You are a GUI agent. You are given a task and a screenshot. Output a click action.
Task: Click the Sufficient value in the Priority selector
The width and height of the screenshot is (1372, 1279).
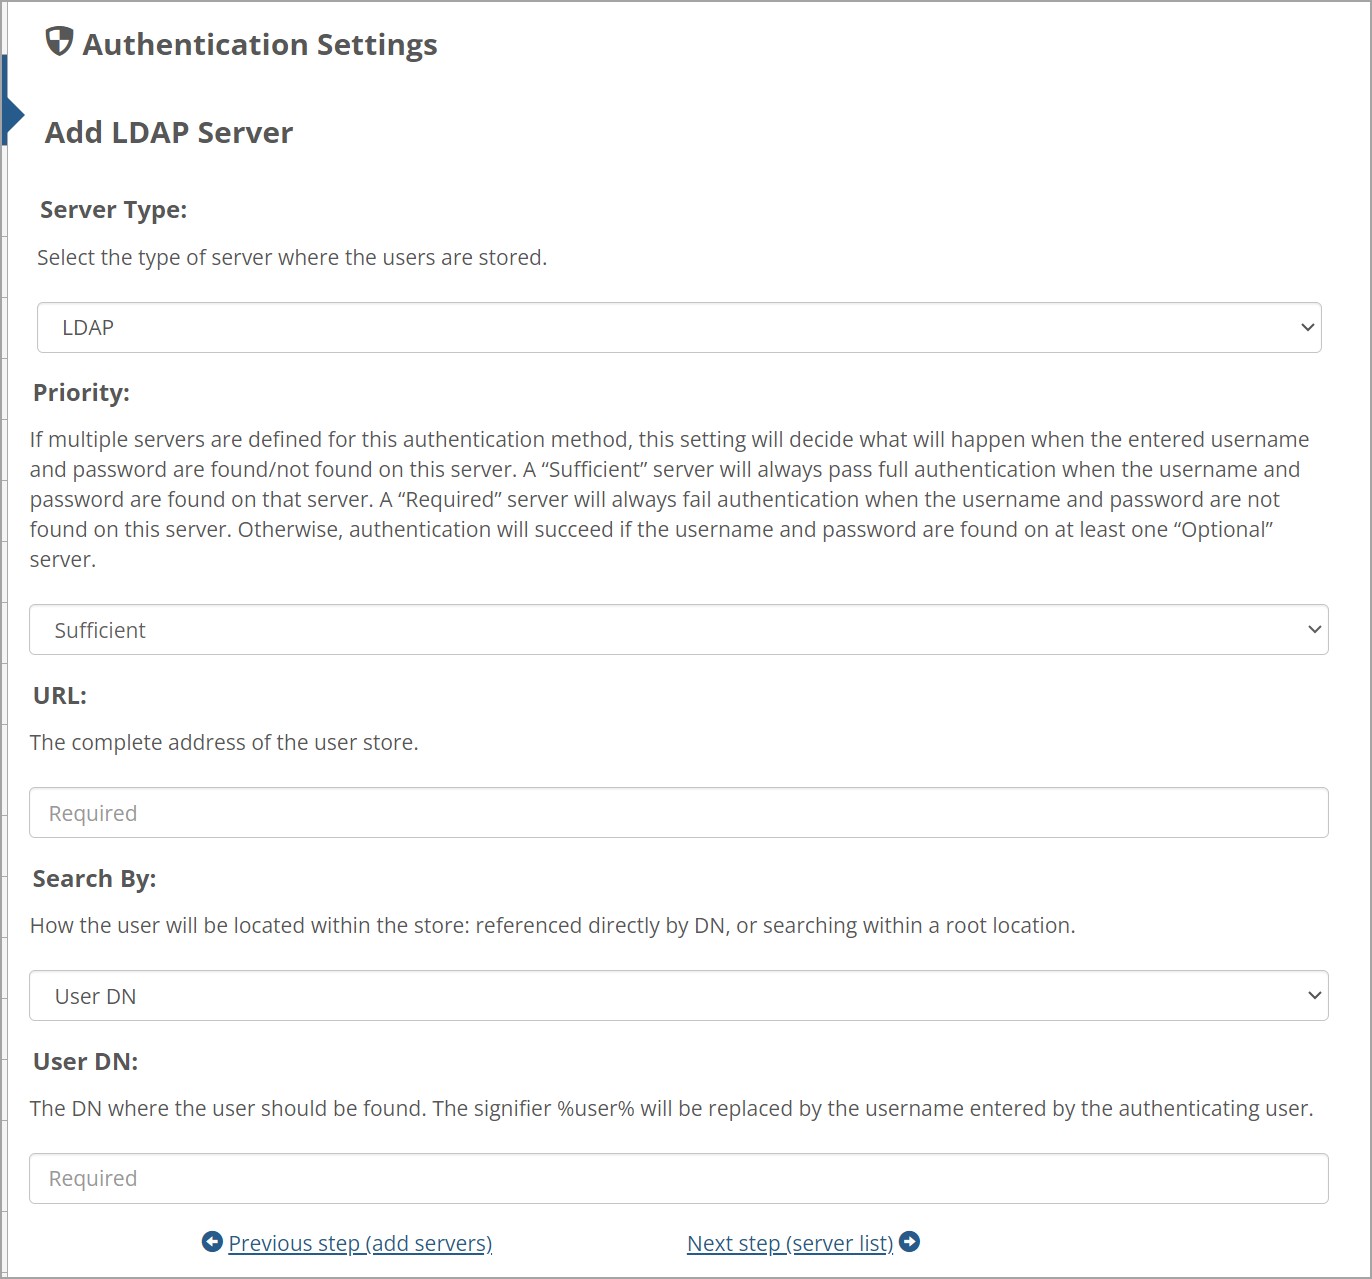point(100,629)
